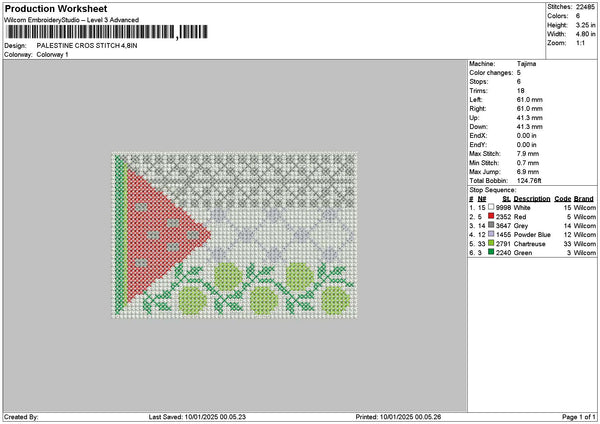Click the thread code 3647 in Grey row
Image resolution: width=600 pixels, height=424 pixels.
coord(503,226)
